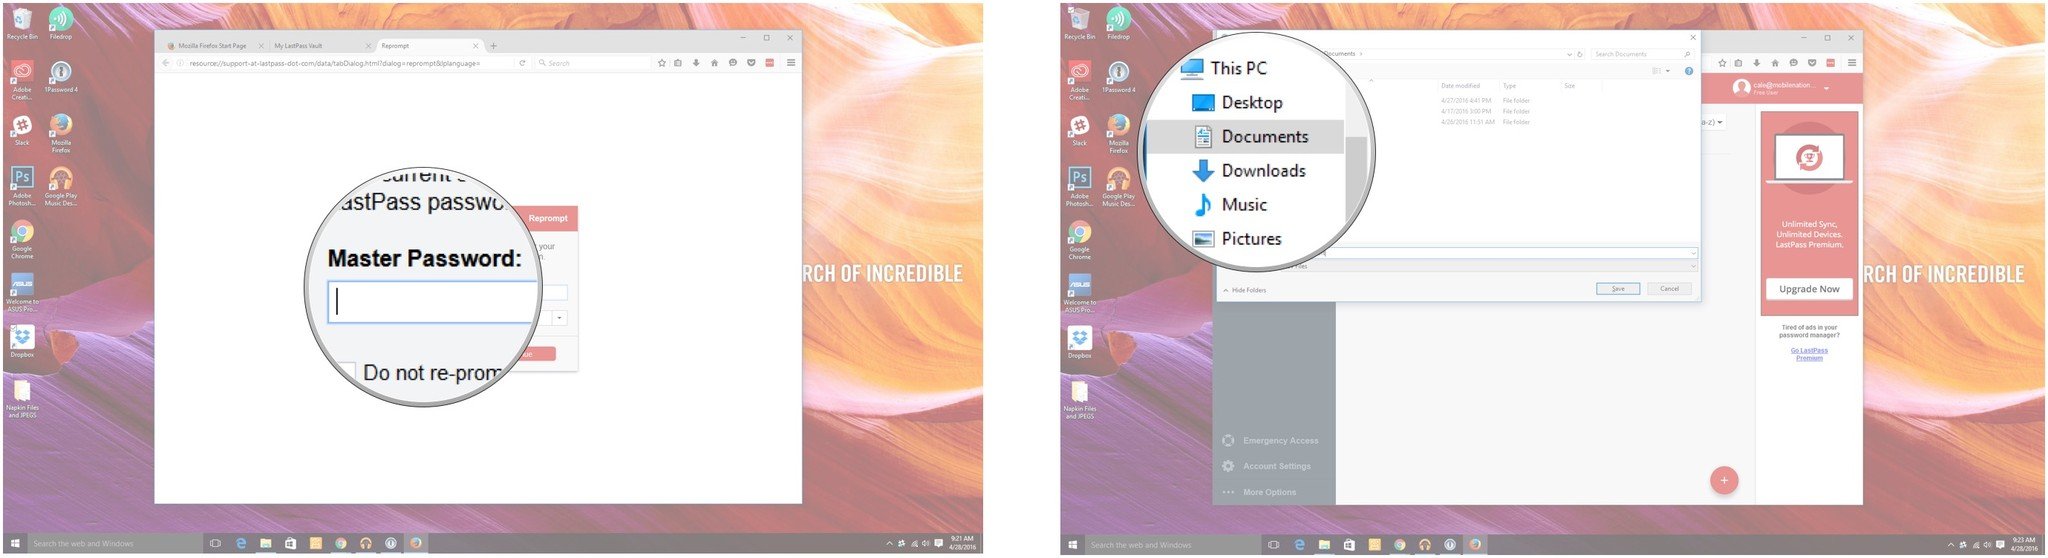The height and width of the screenshot is (558, 2048).
Task: Open Store from right screenshot taskbar
Action: pos(1349,545)
